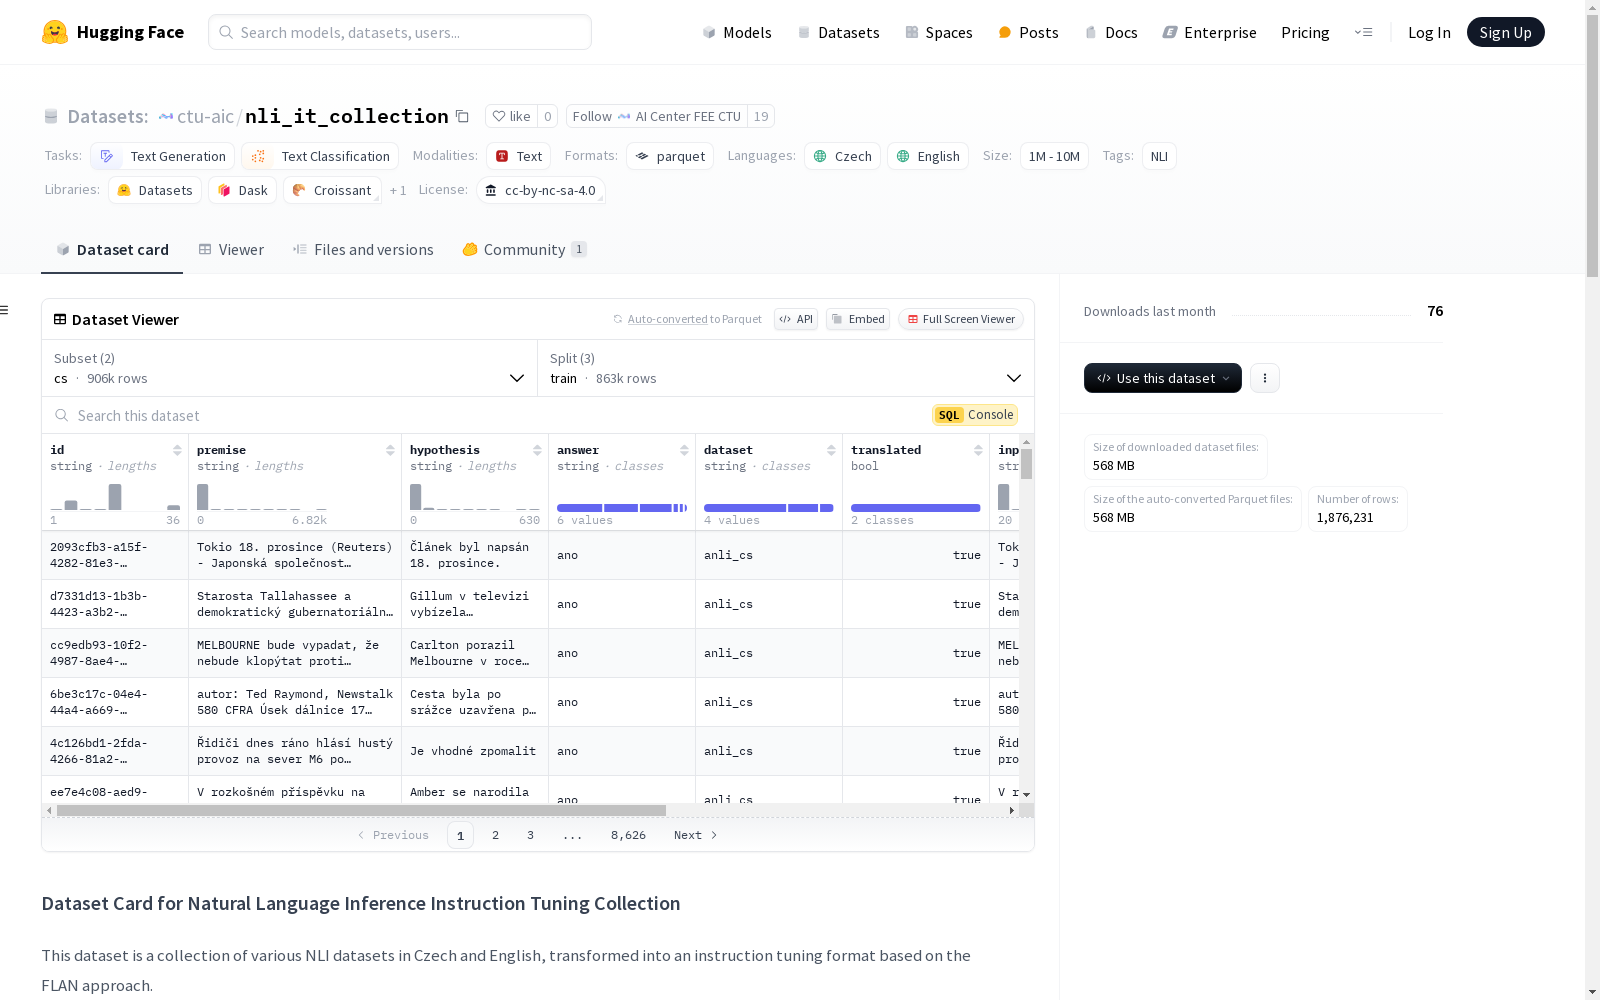Screen dimensions: 1600x1000
Task: Open Posts in the top menu
Action: [1028, 32]
